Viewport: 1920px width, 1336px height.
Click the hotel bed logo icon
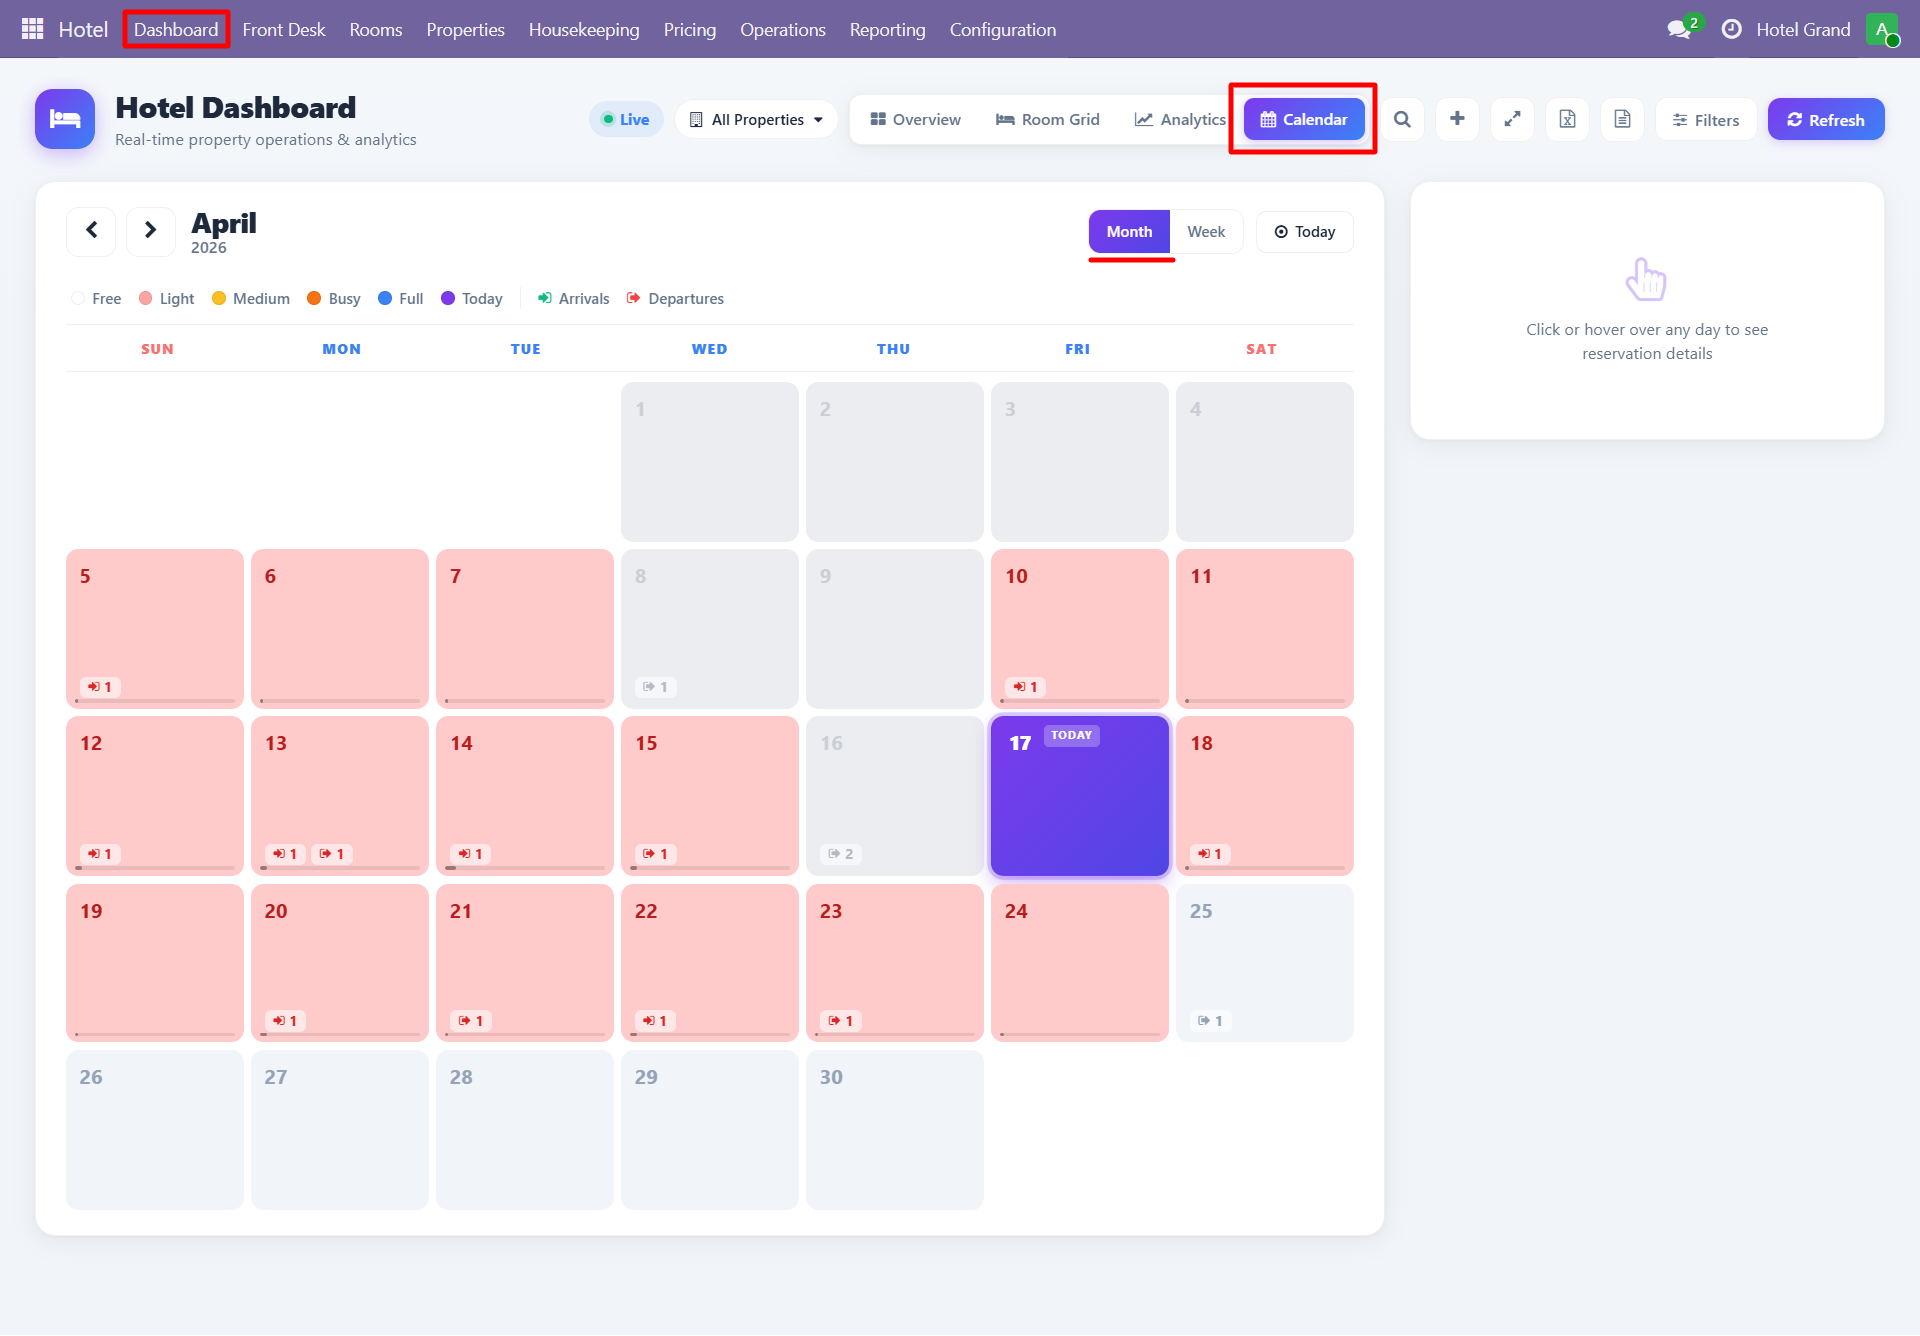(x=64, y=119)
